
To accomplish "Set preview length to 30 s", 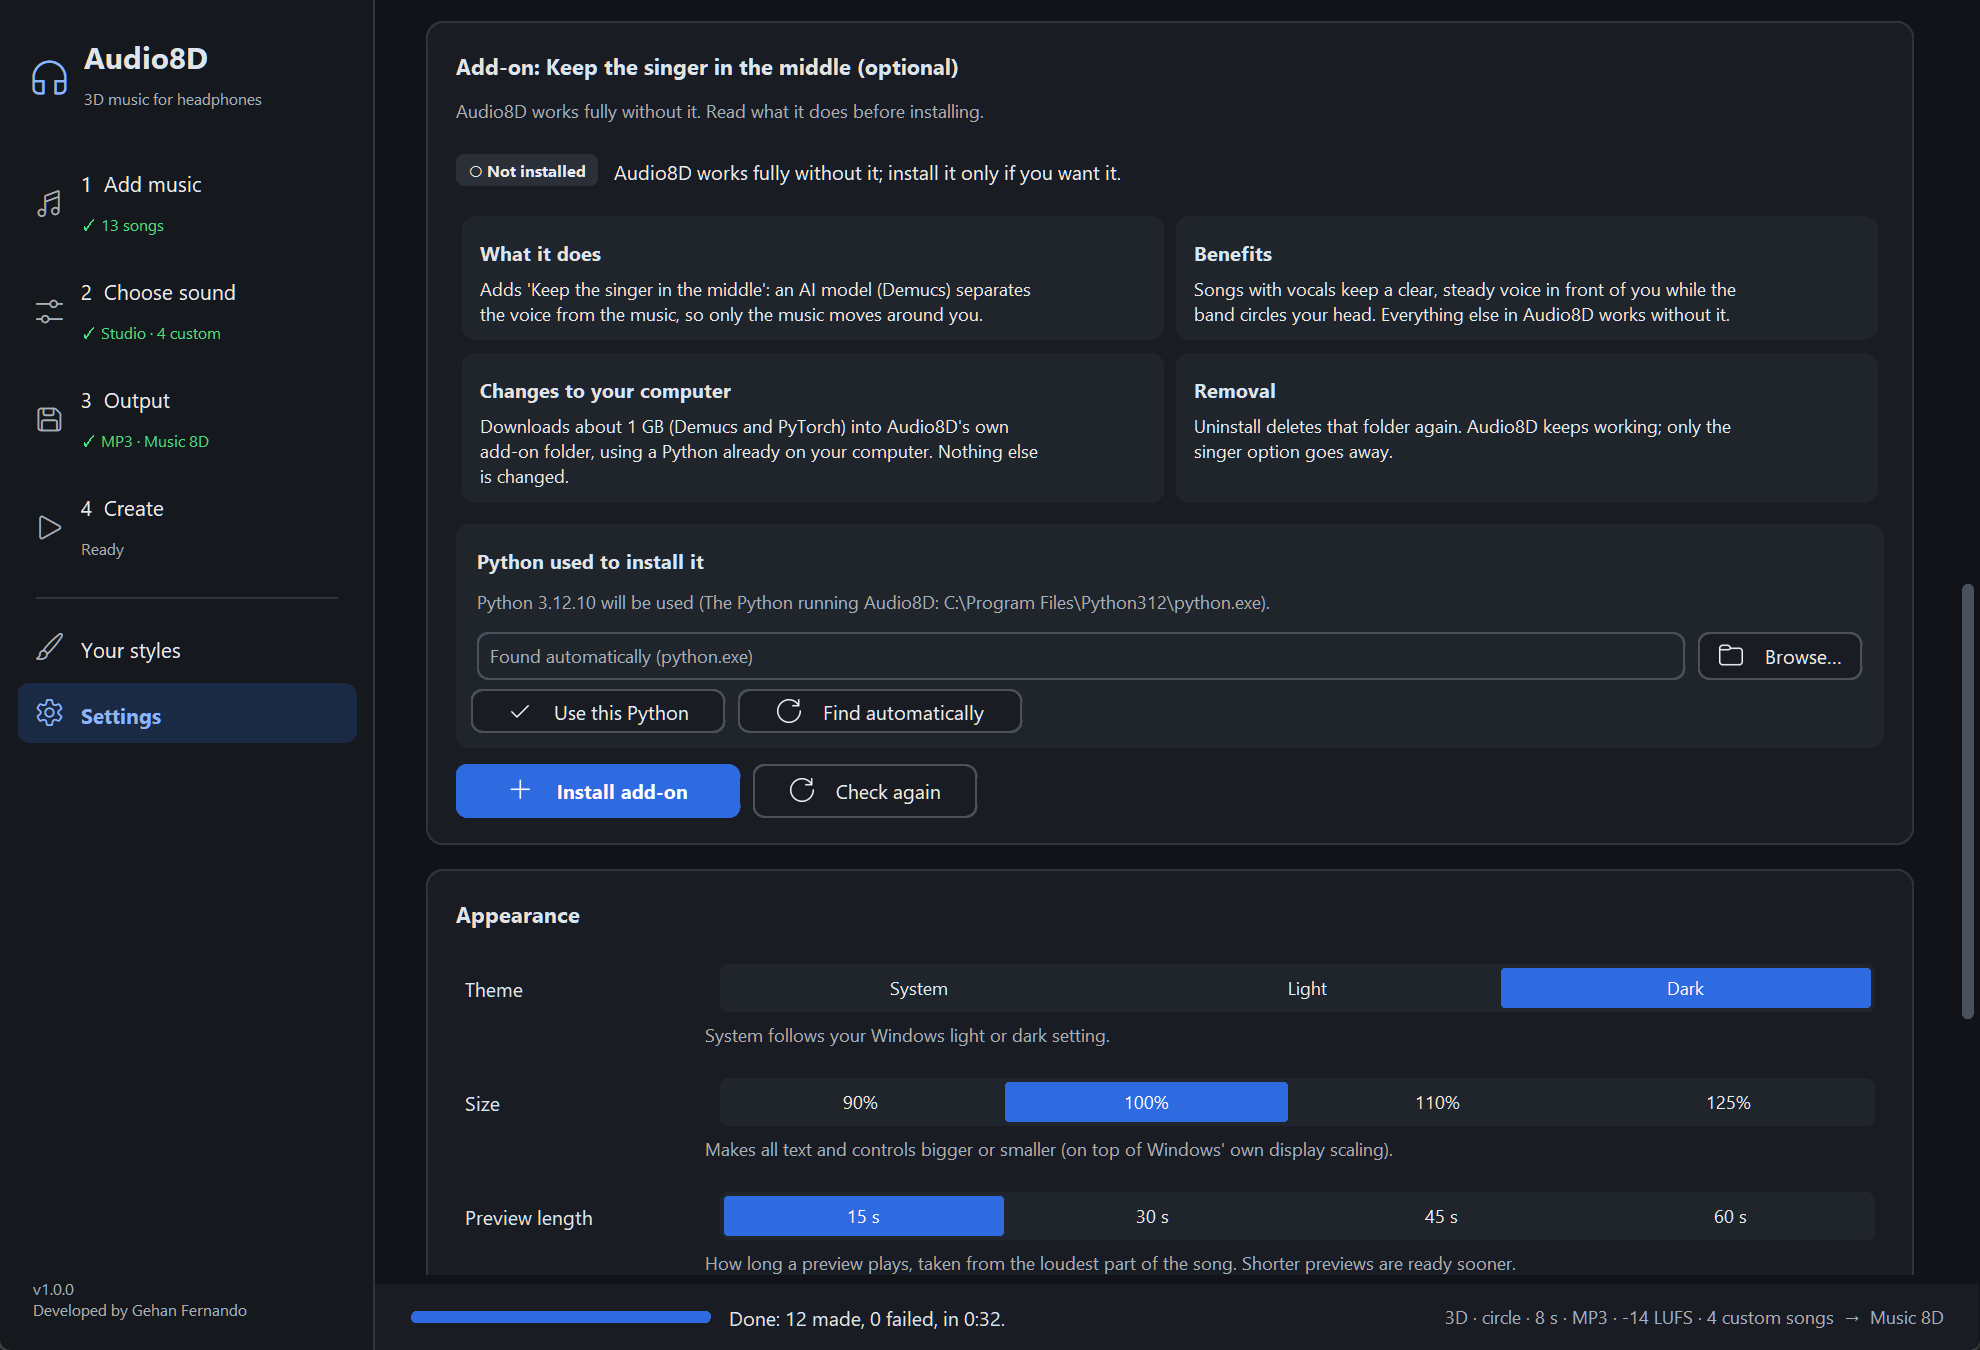I will tap(1151, 1216).
